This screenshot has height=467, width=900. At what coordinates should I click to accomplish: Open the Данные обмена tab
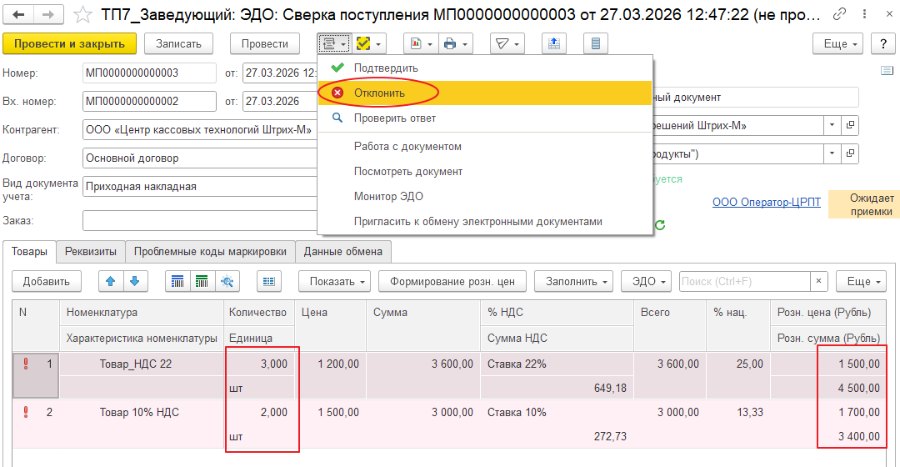pos(343,251)
